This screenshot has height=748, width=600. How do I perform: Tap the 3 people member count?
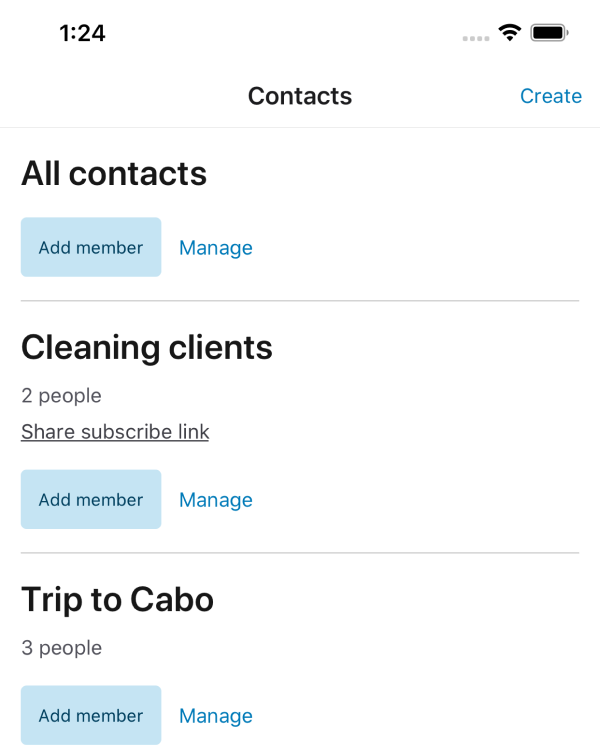click(61, 648)
